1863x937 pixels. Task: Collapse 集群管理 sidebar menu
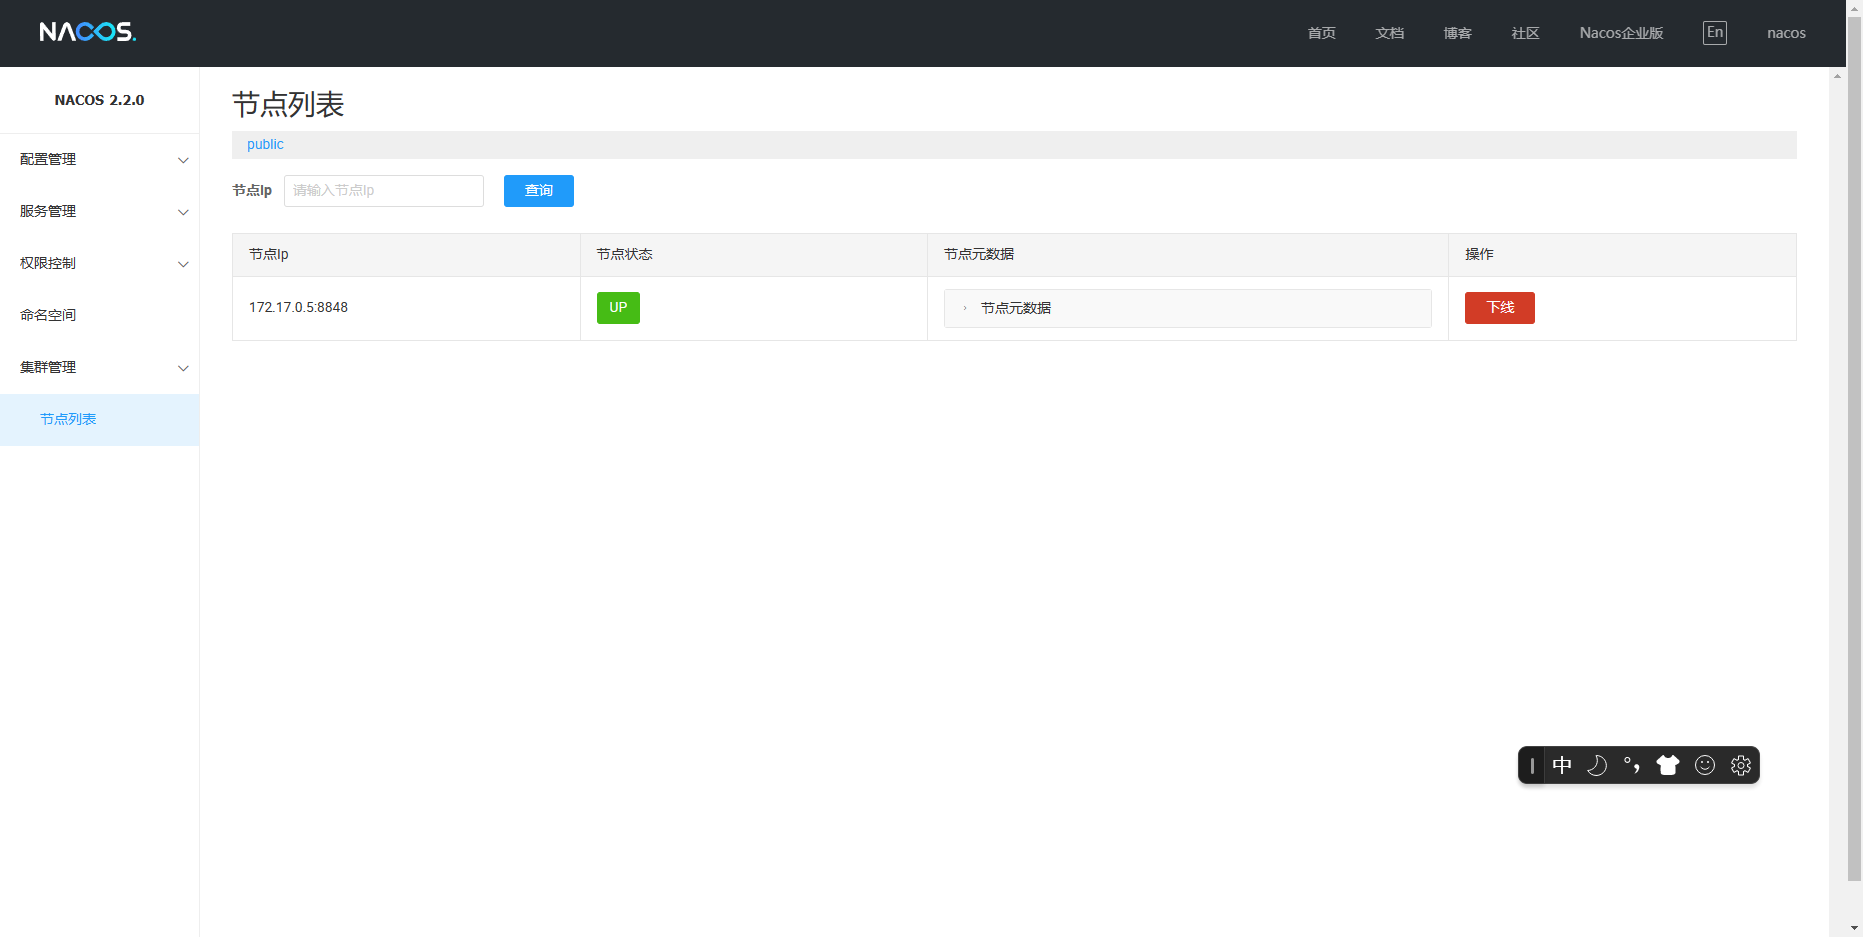click(100, 368)
